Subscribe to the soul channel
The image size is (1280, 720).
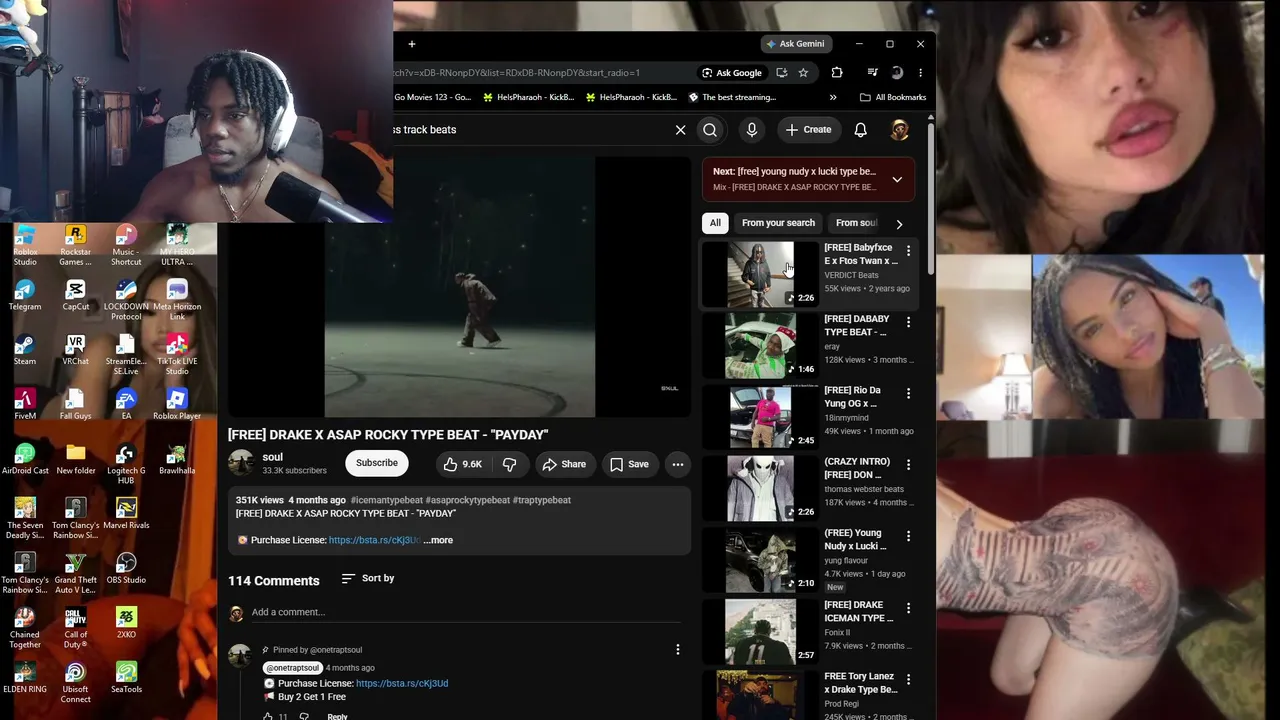(377, 463)
